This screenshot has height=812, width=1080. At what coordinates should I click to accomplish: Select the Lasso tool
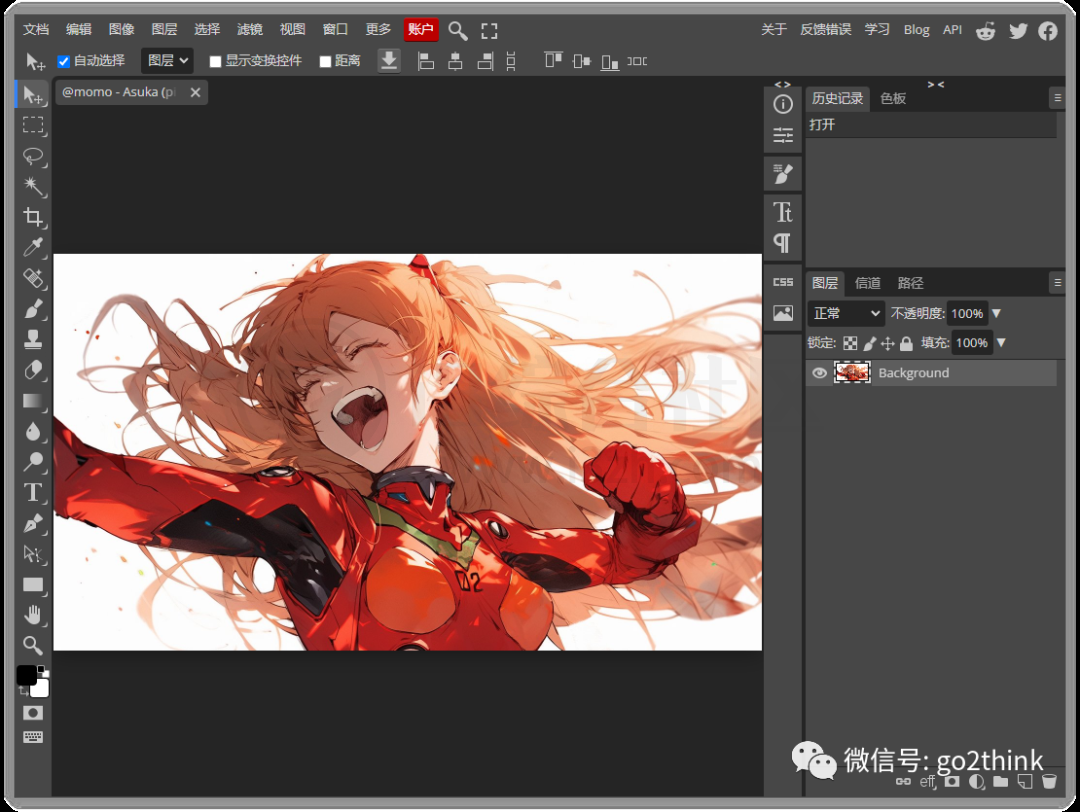(x=32, y=156)
